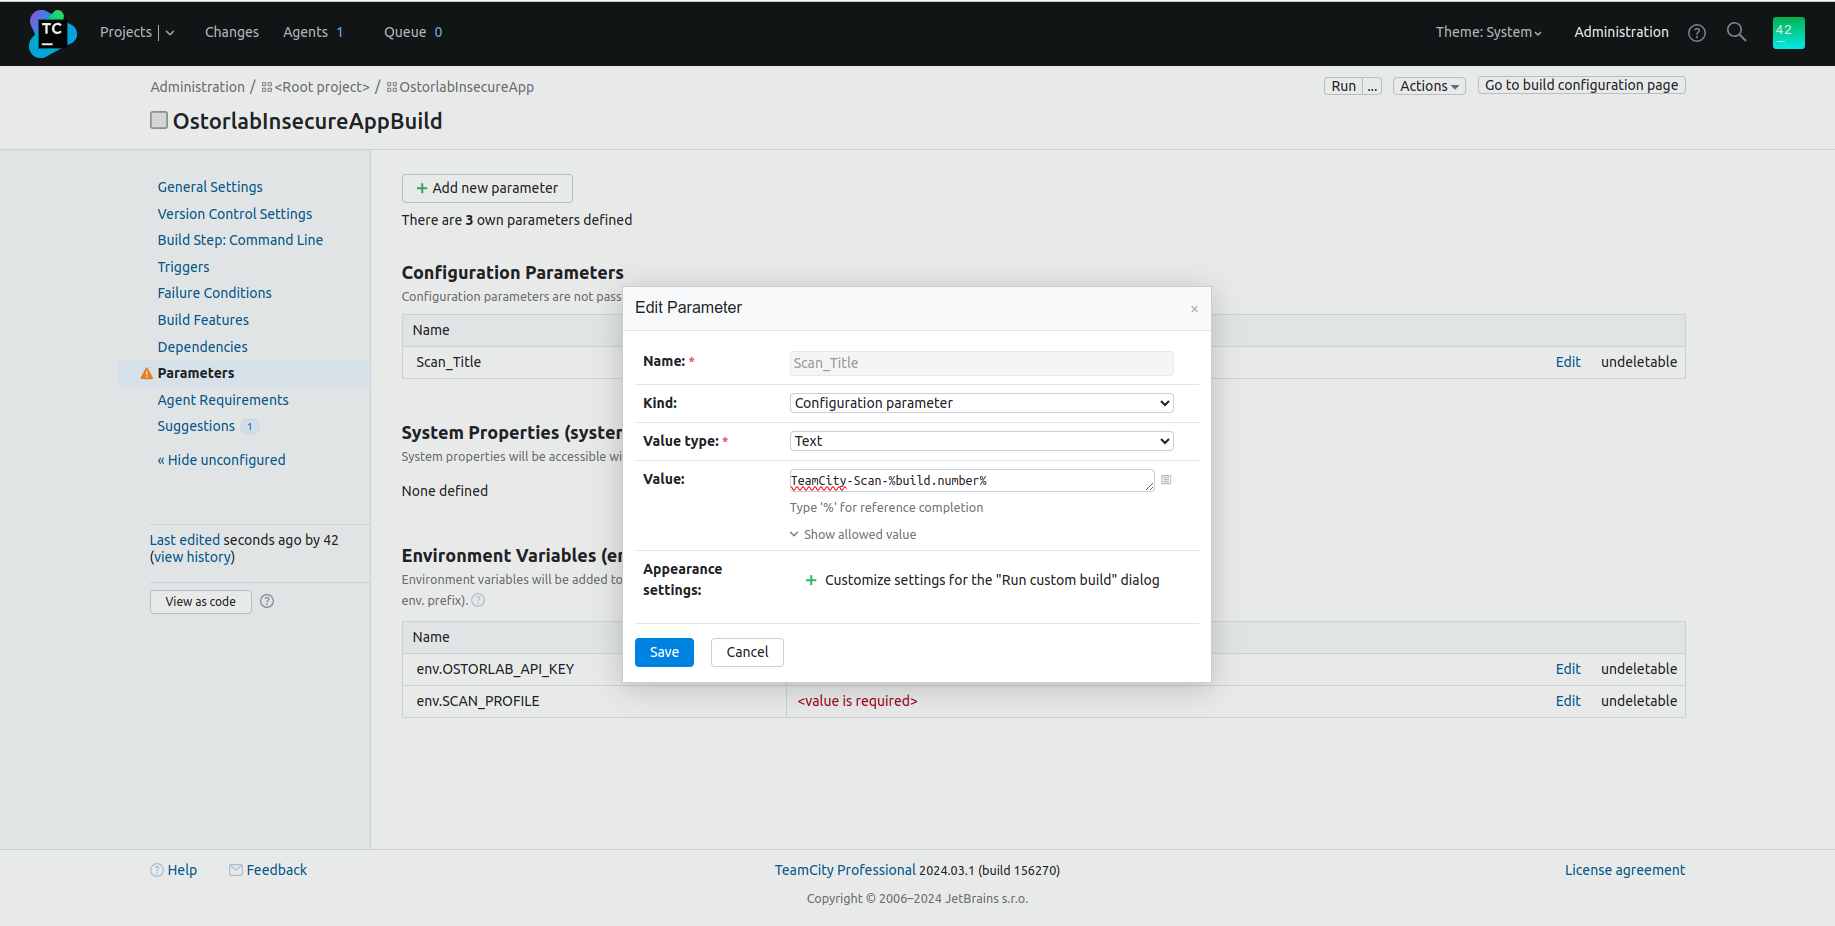Click the Save button in the dialog
1835x926 pixels.
point(664,652)
